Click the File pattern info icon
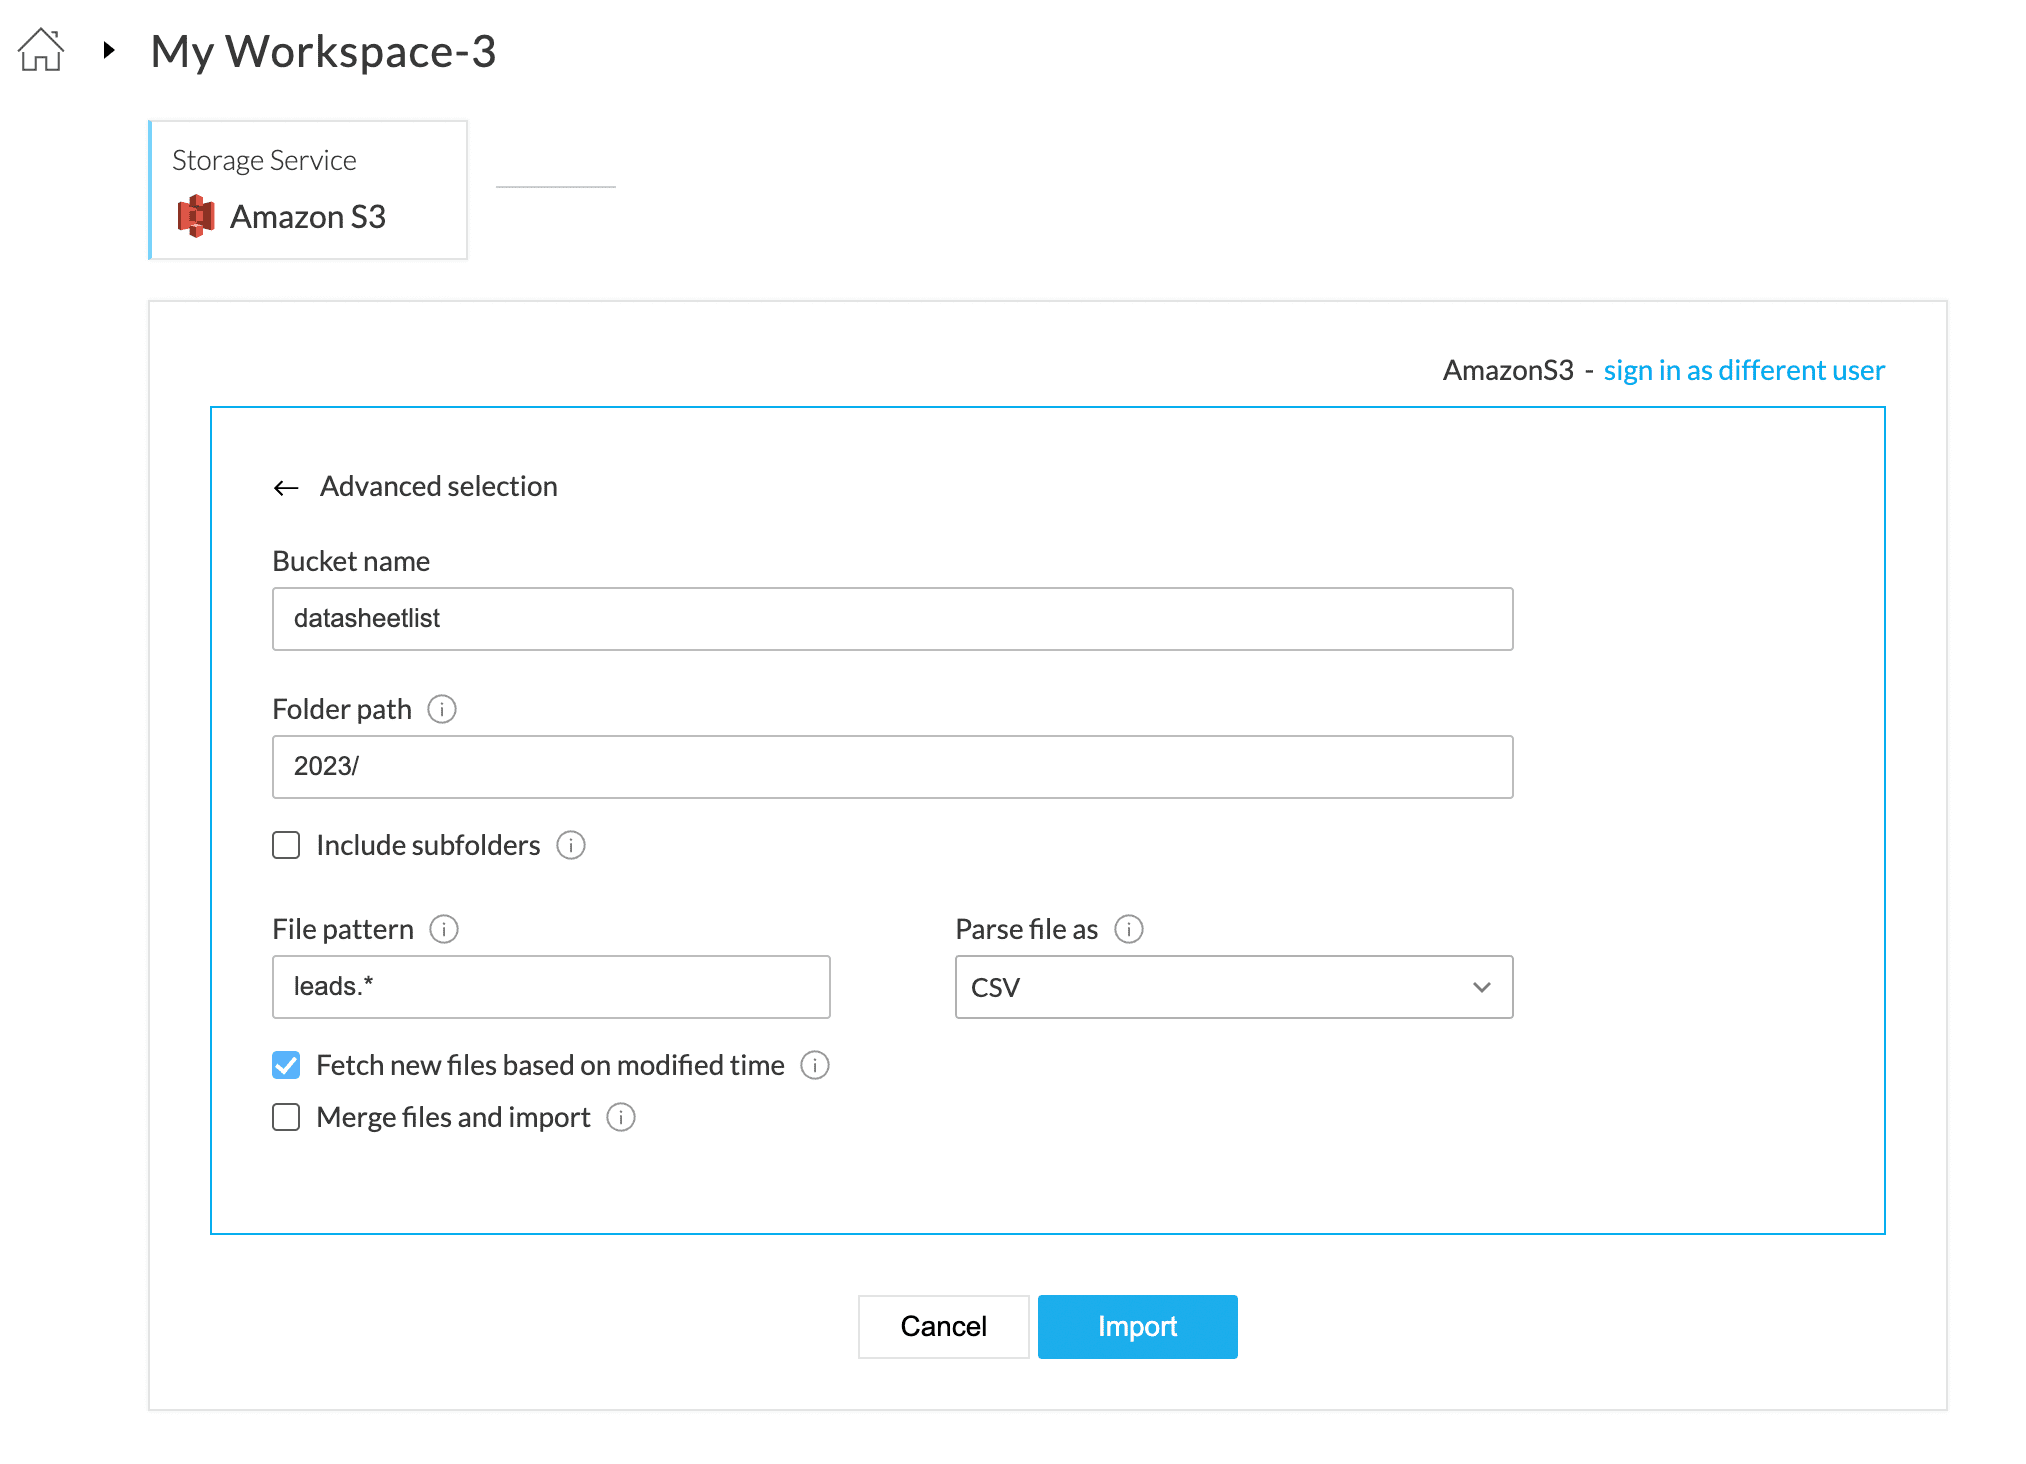Screen dimensions: 2026x1464 (x=444, y=929)
